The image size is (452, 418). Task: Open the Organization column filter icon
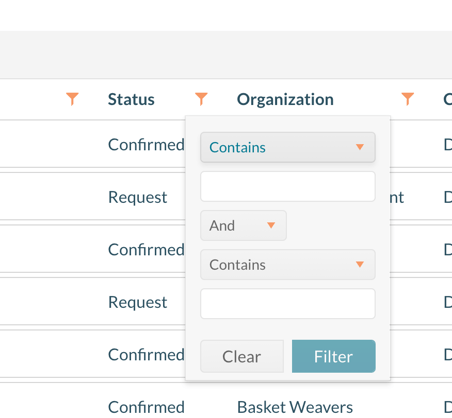(407, 99)
